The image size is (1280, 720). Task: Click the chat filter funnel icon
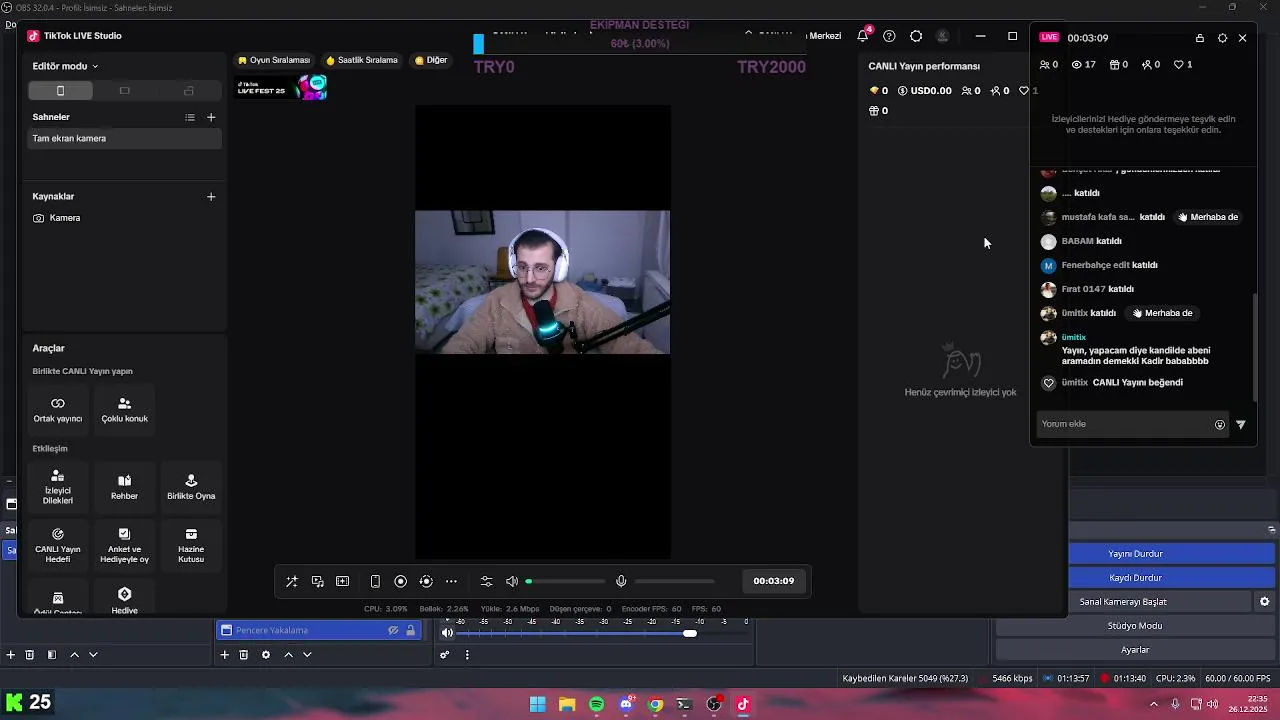click(1241, 425)
